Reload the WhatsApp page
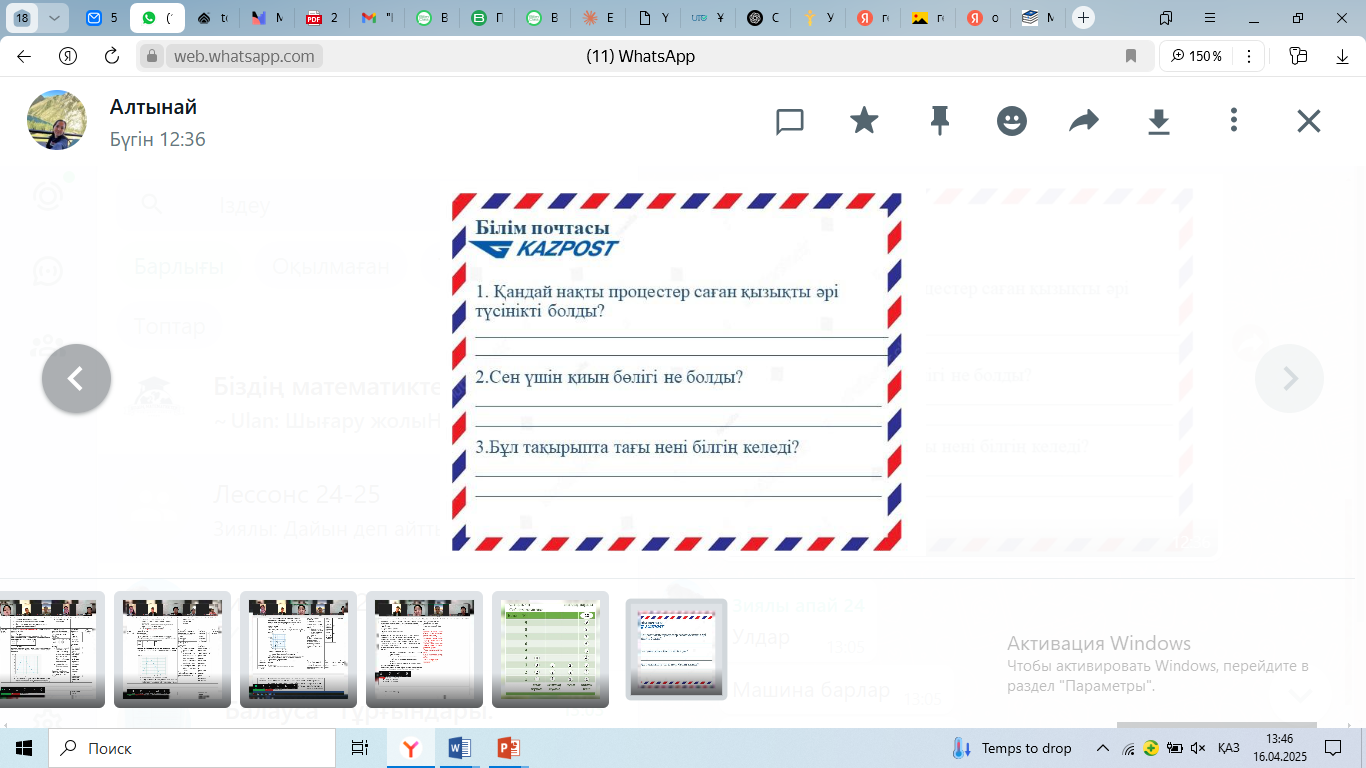This screenshot has height=768, width=1366. tap(112, 56)
